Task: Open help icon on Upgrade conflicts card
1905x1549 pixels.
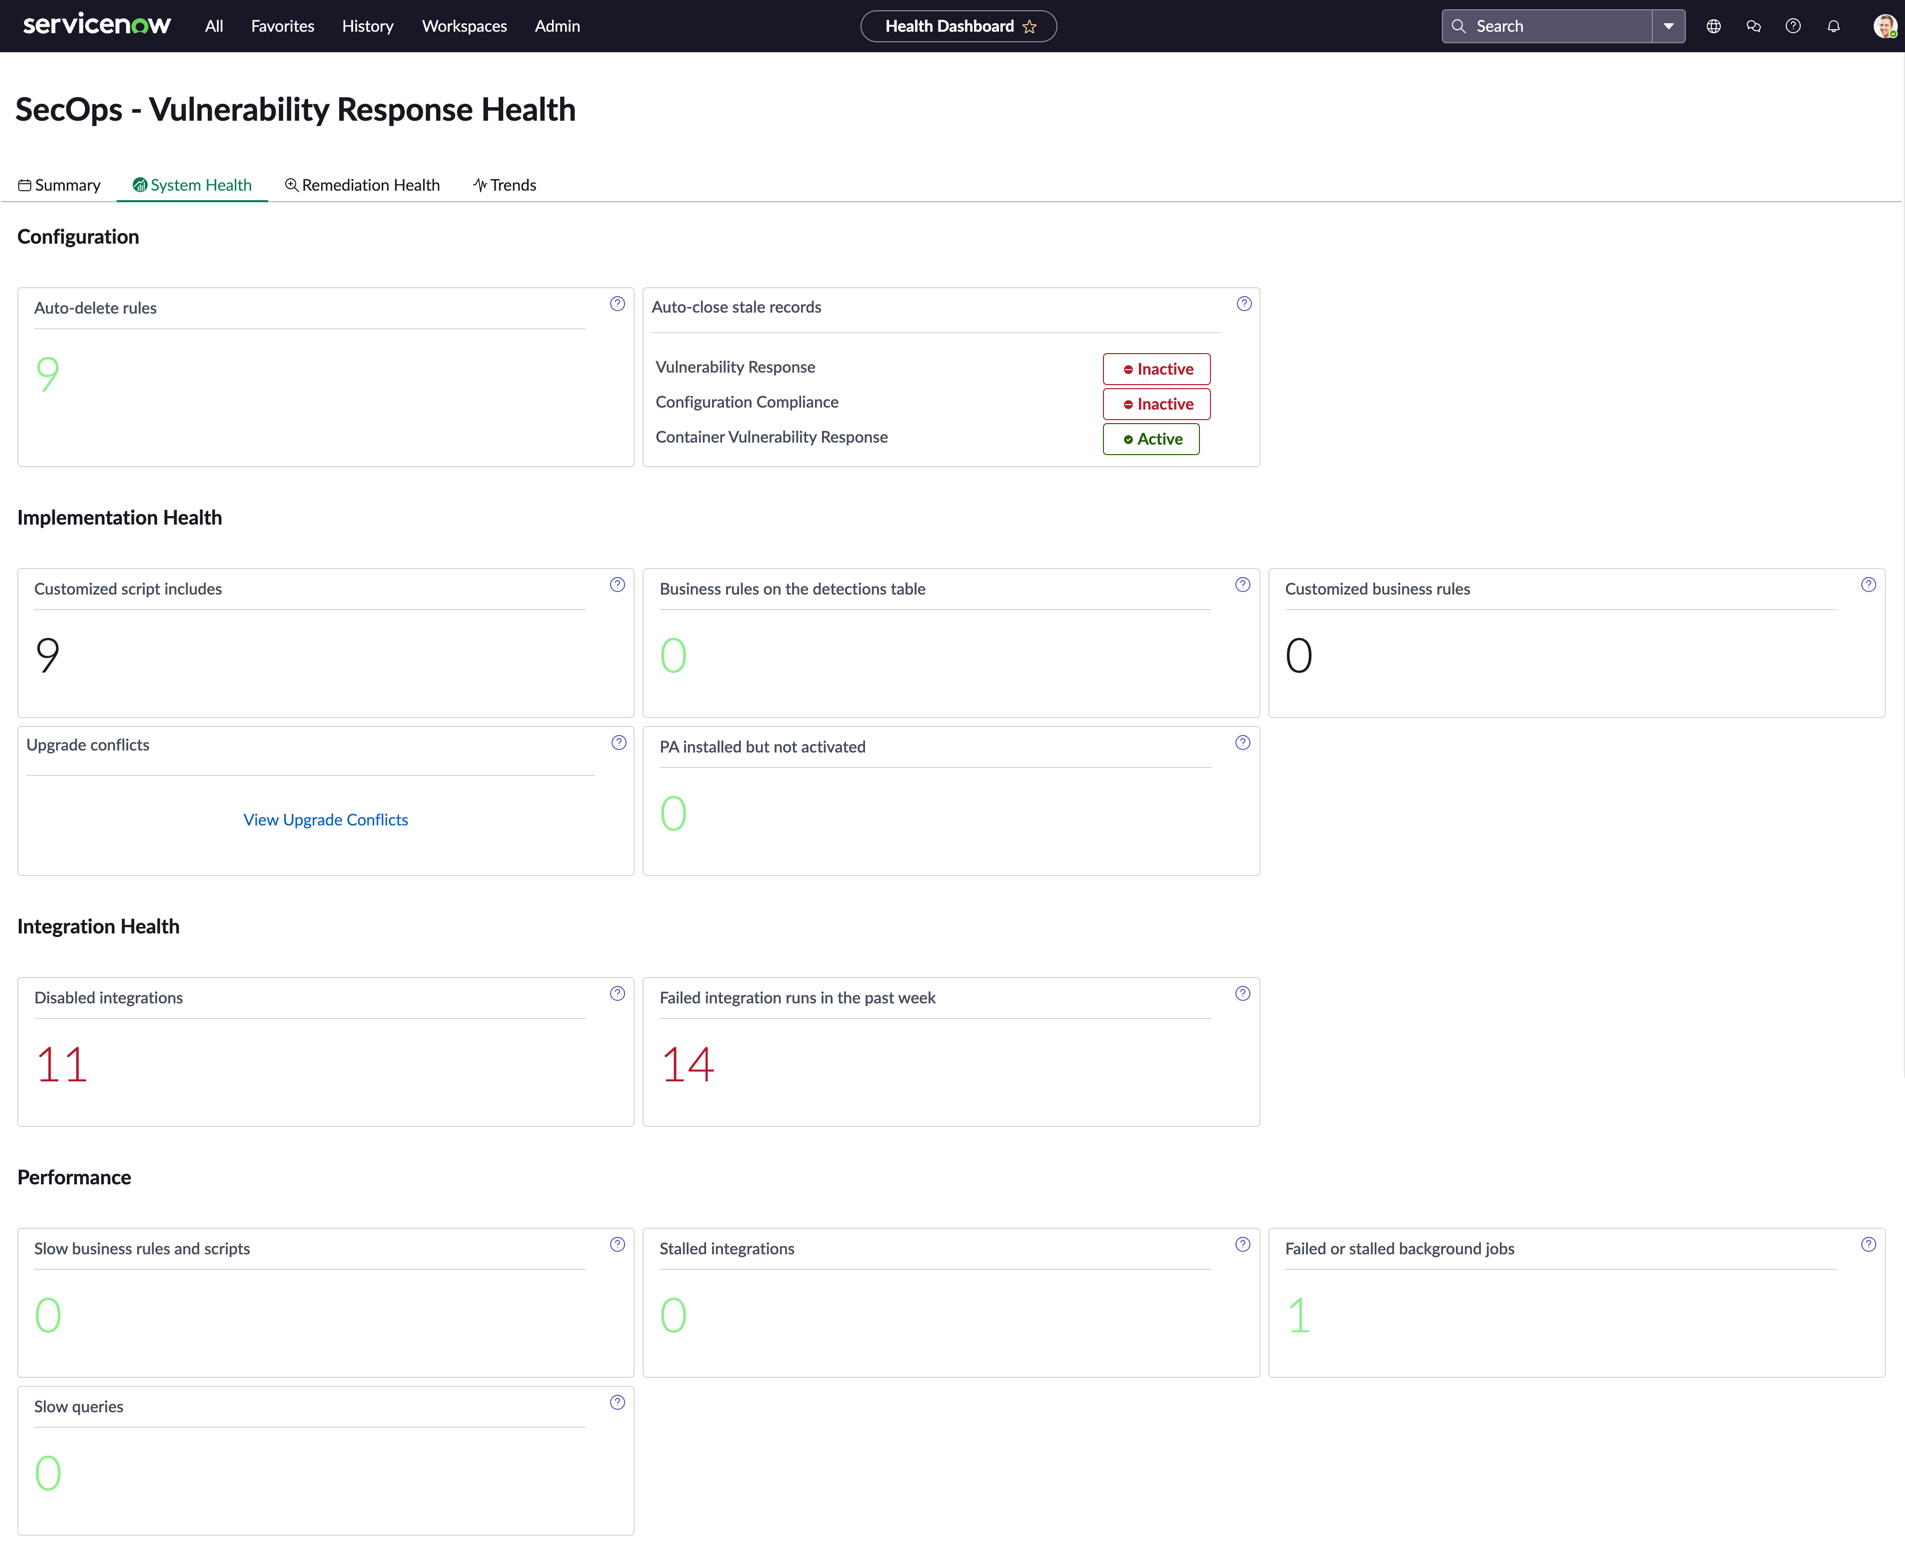Action: [619, 743]
